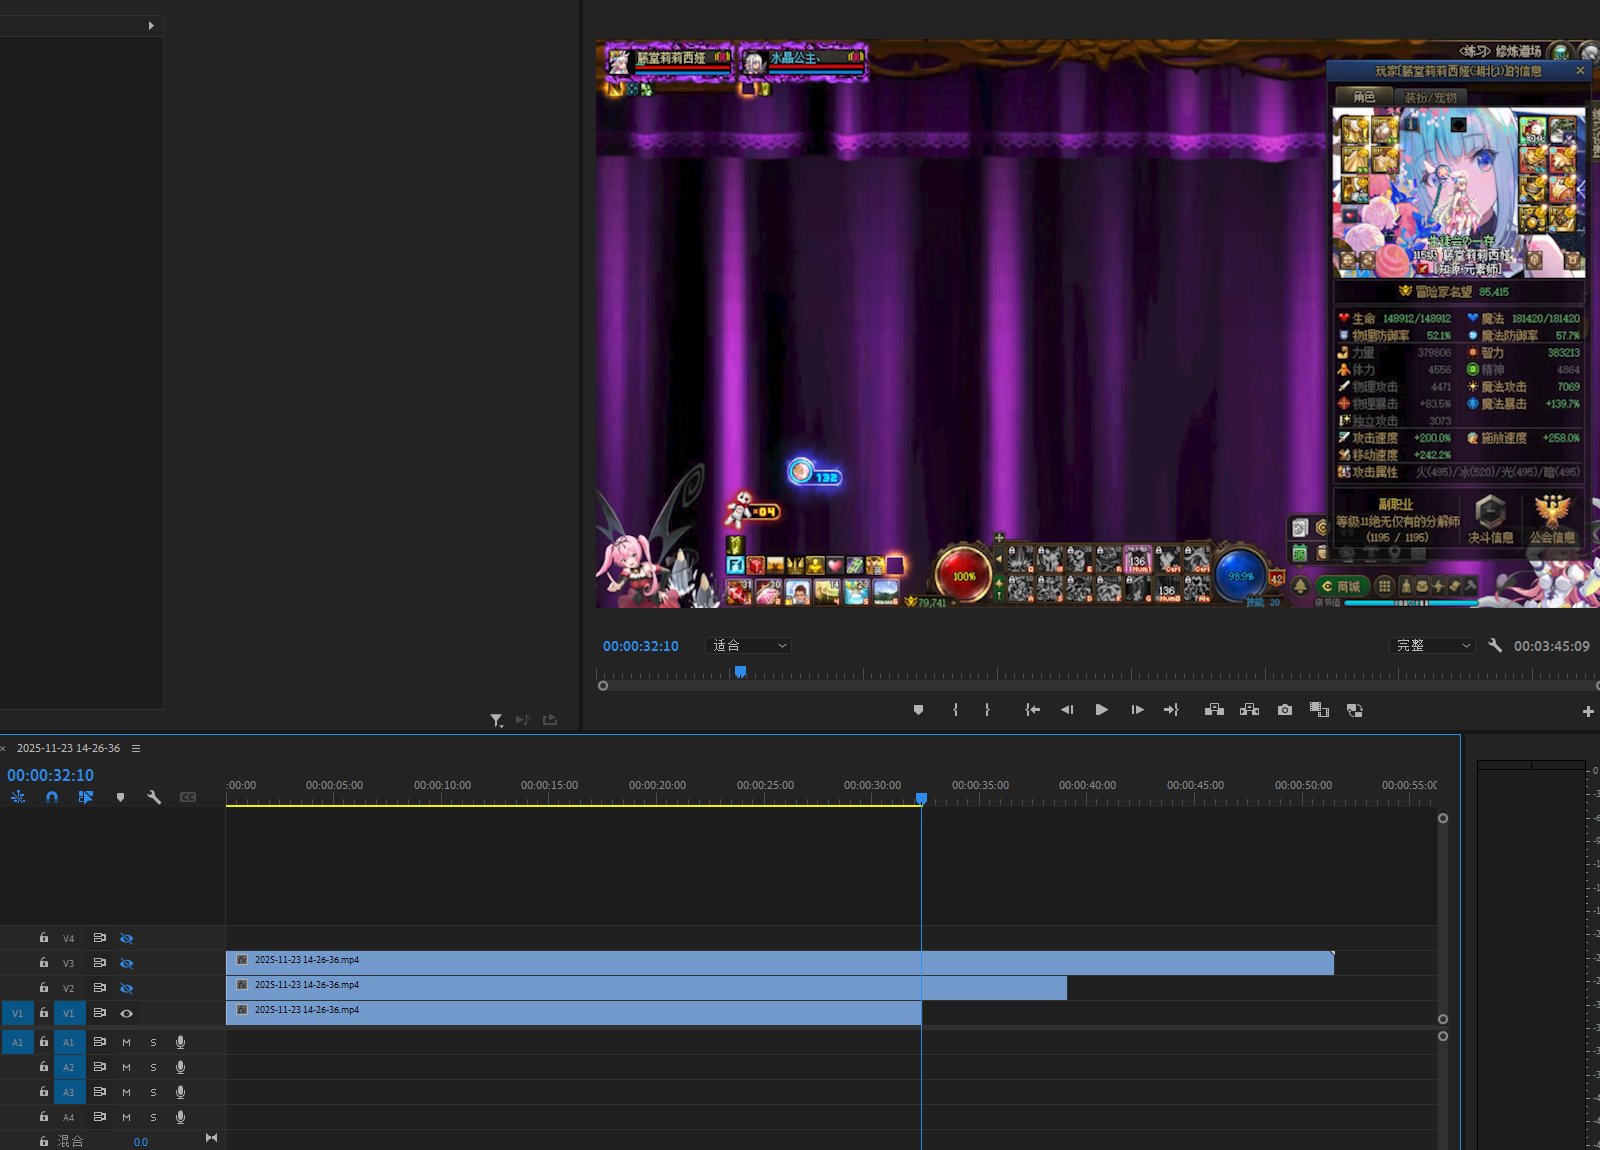Open the button editor plus icon

(x=1587, y=711)
